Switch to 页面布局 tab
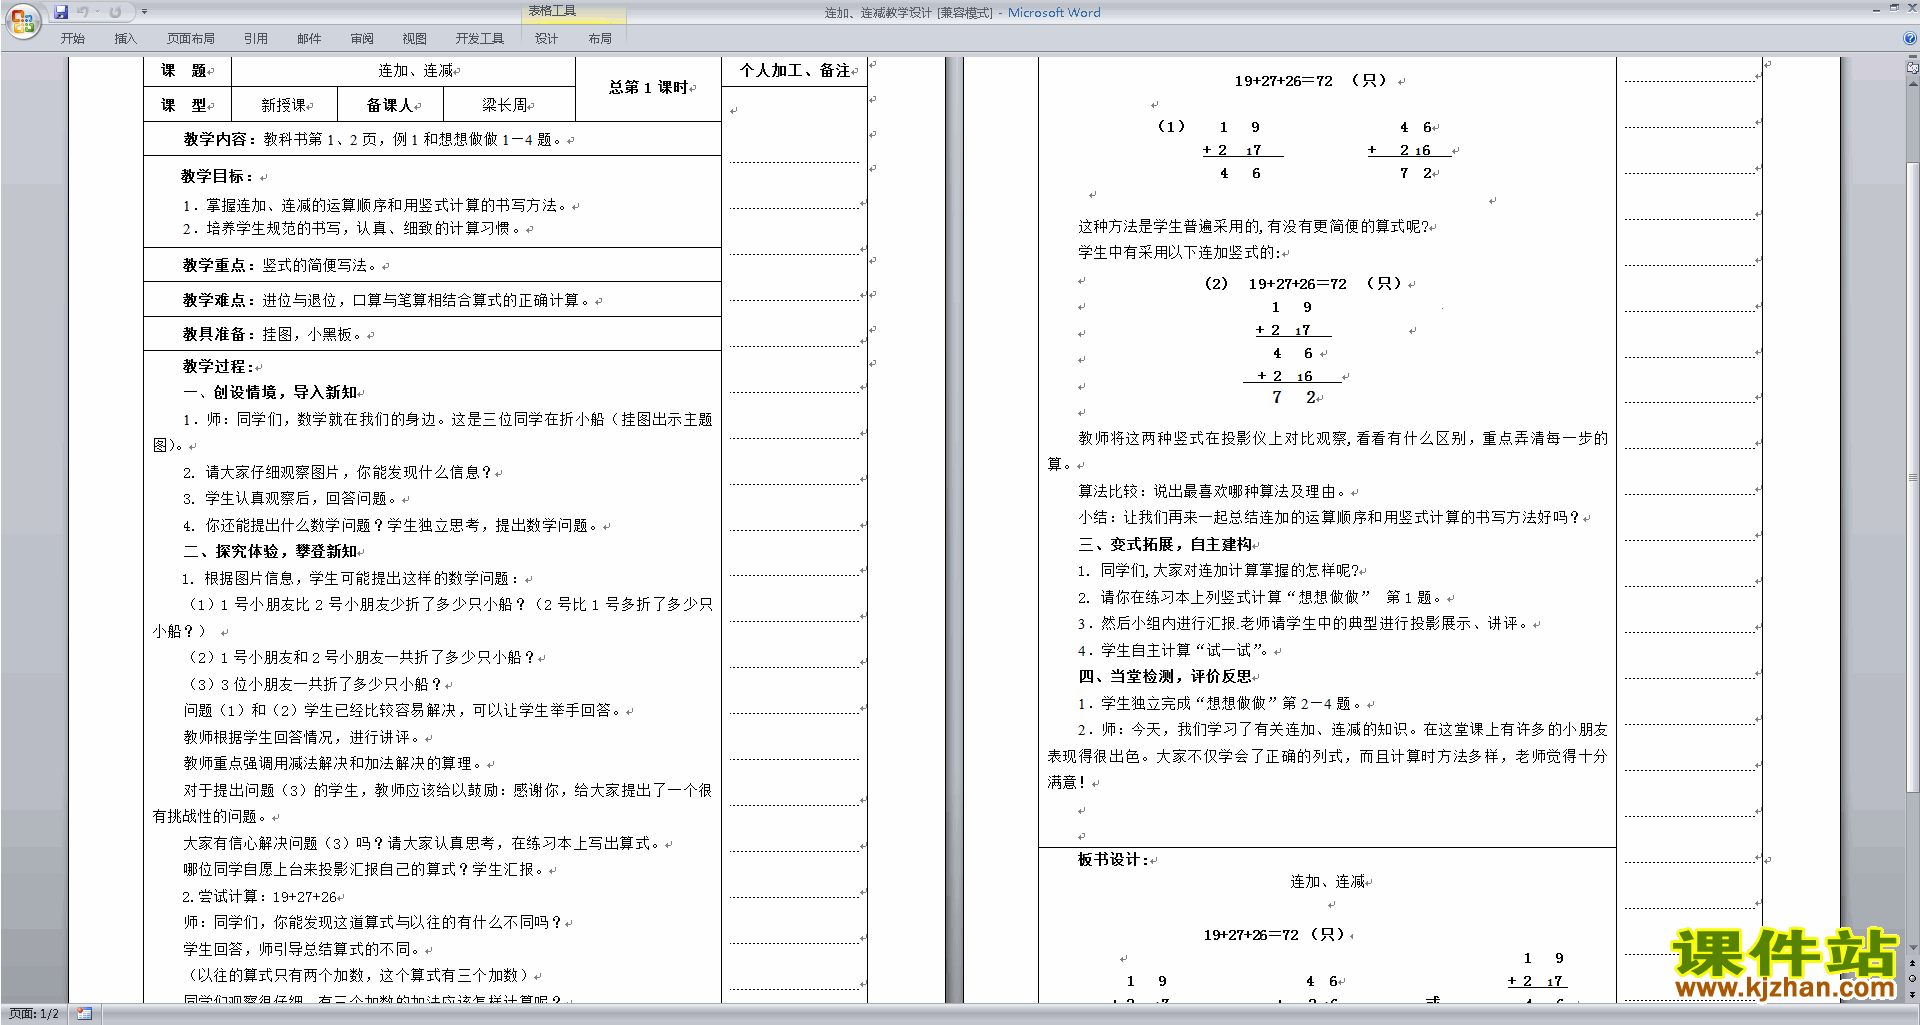Screen dimensions: 1920x1025 [x=190, y=38]
